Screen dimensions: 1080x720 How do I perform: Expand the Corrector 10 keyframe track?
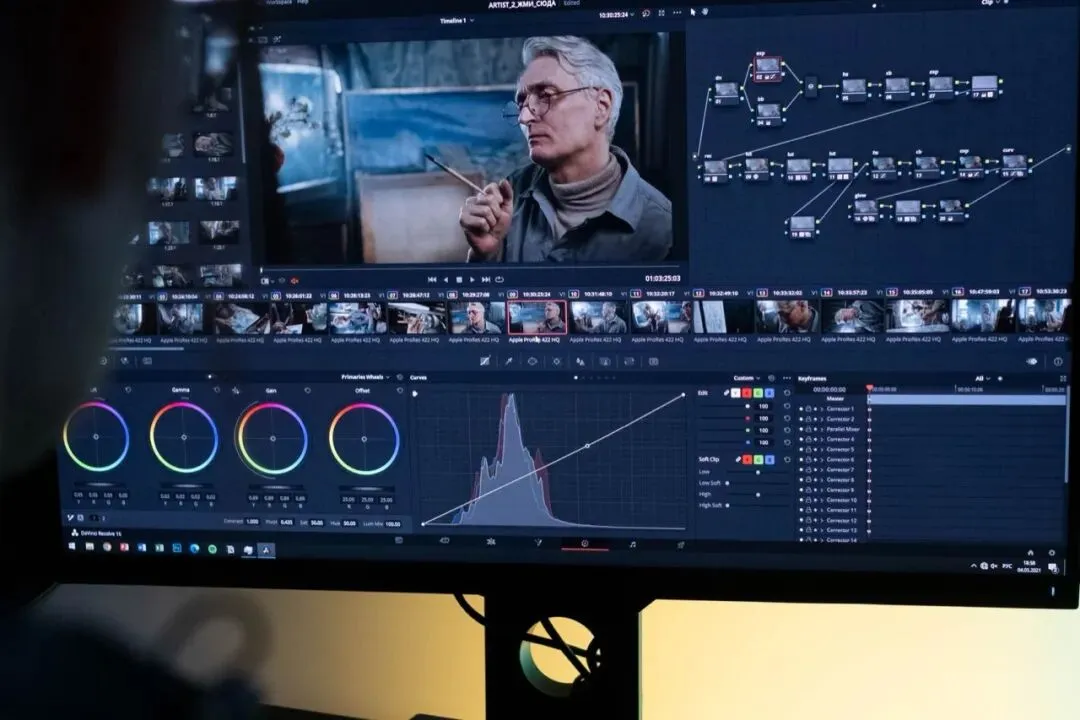point(822,500)
